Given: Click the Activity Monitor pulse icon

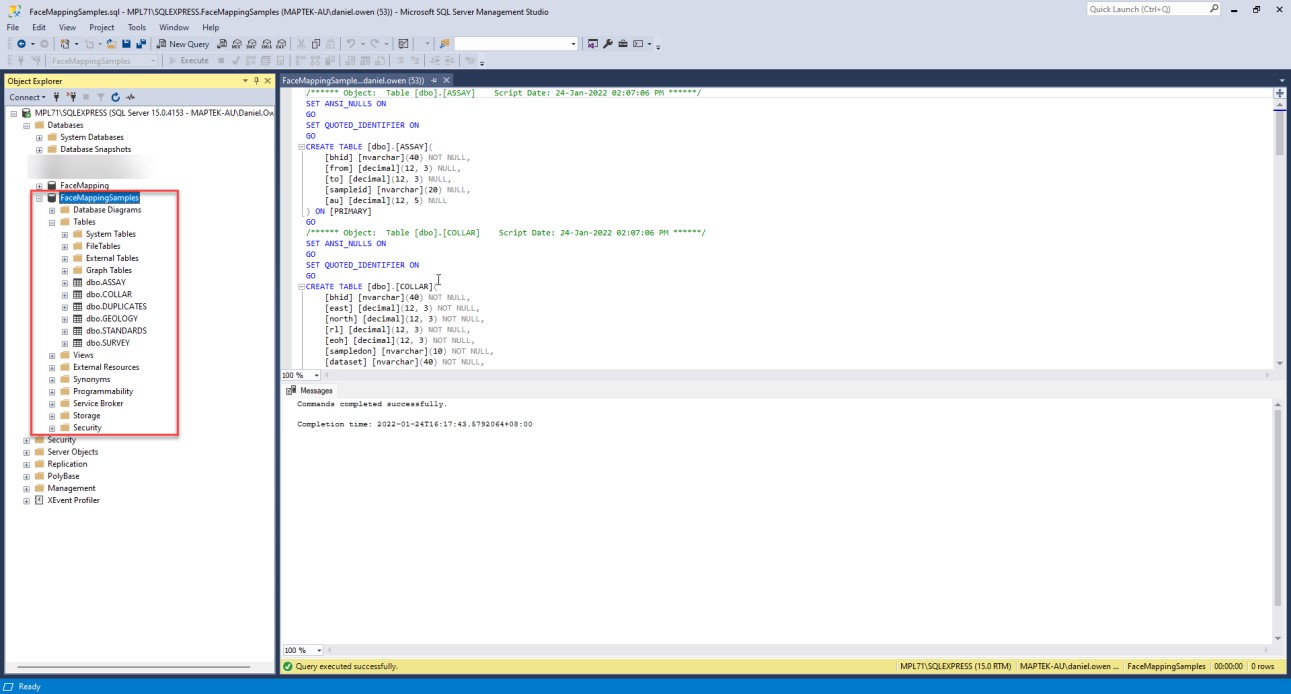Looking at the screenshot, I should [x=130, y=97].
